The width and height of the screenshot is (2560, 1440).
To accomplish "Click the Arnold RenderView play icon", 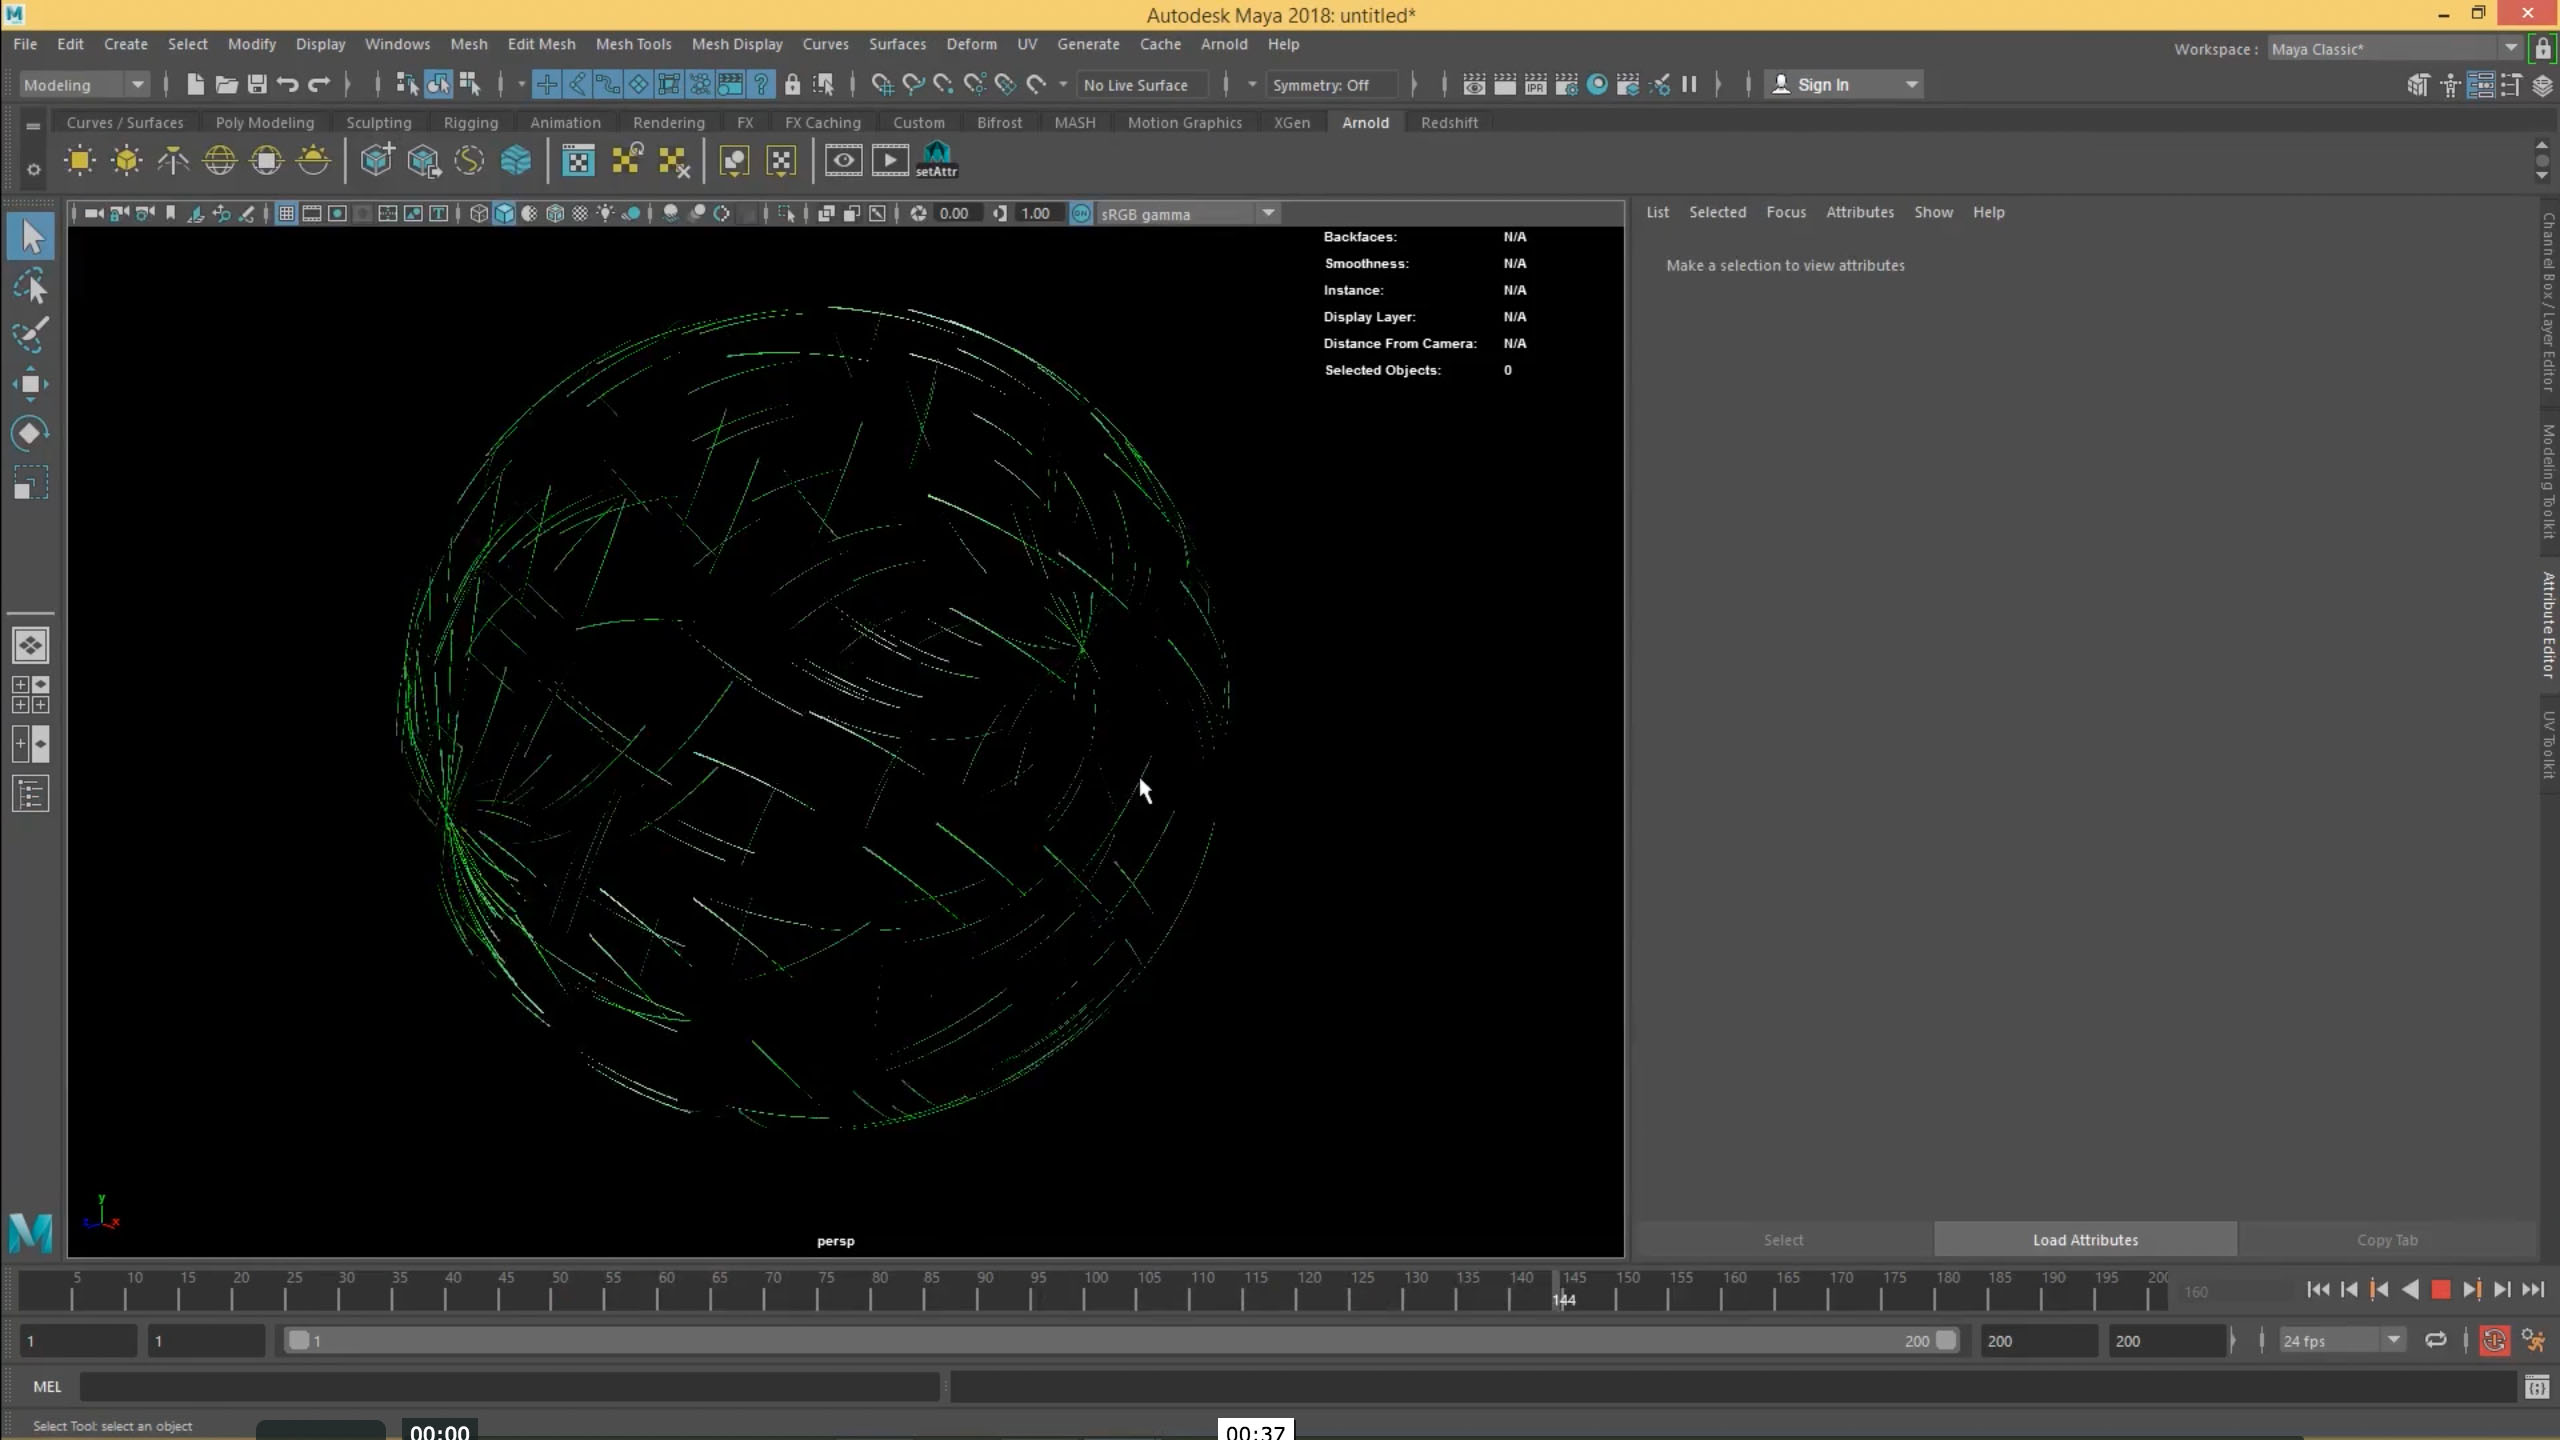I will click(x=889, y=160).
